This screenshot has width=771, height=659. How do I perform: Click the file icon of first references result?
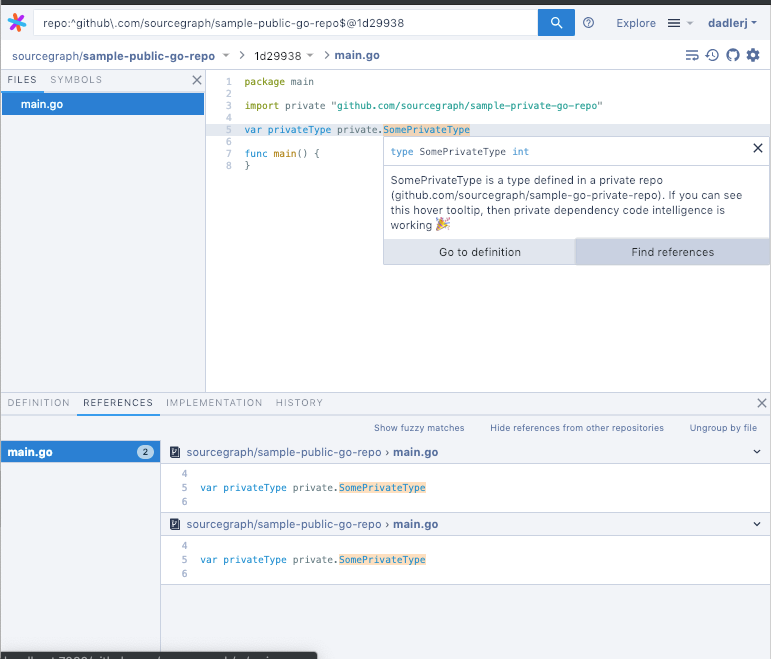click(x=175, y=452)
